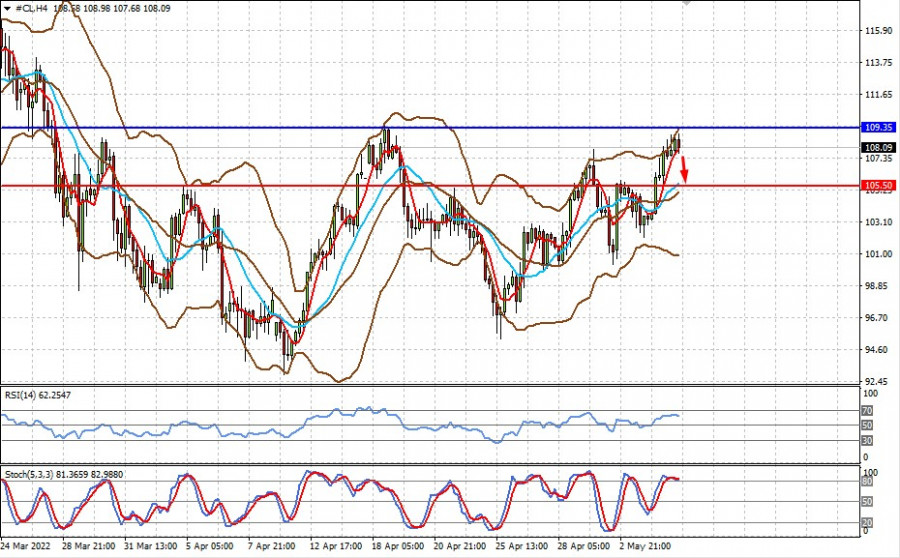Image resolution: width=900 pixels, height=558 pixels.
Task: Click the black 108.09 current price label
Action: [877, 147]
